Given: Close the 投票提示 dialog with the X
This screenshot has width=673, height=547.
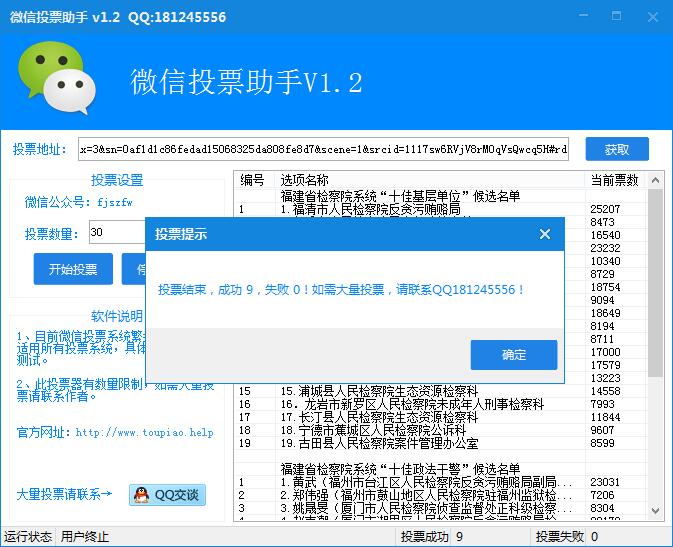Looking at the screenshot, I should (545, 234).
